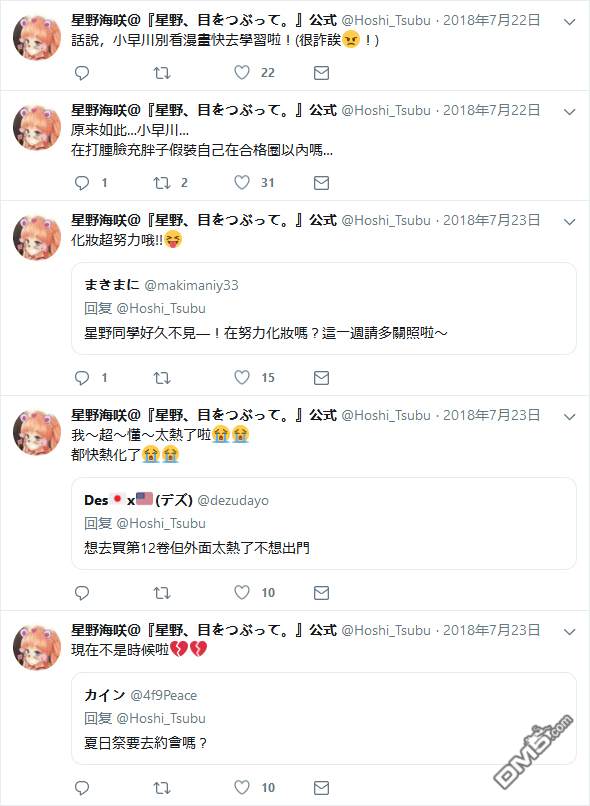The width and height of the screenshot is (590, 806).
Task: Open the quoted tweet asking 夏日祭要去約會嗎
Action: [x=324, y=718]
